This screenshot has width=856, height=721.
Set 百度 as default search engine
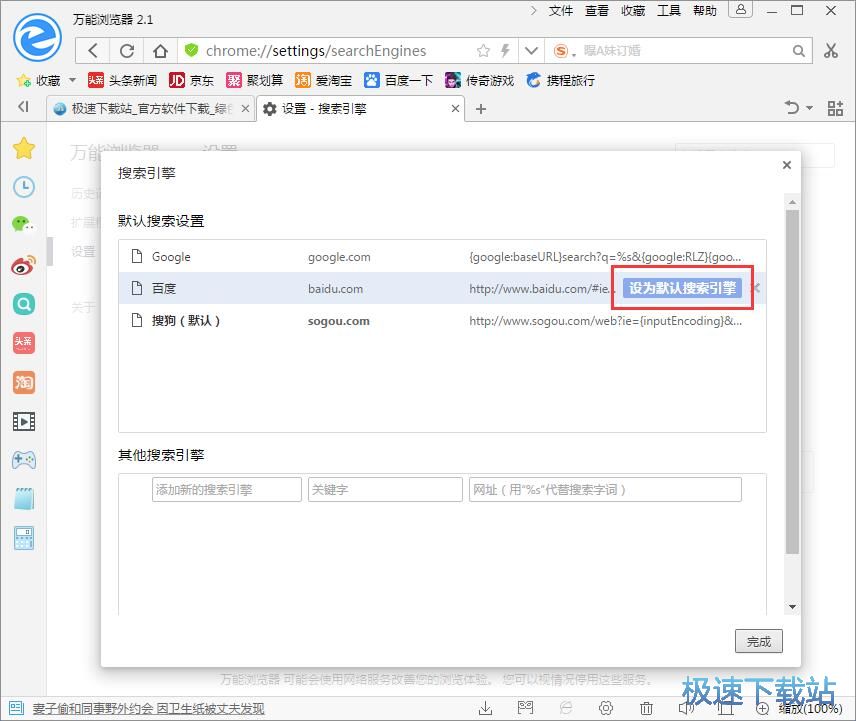[682, 288]
